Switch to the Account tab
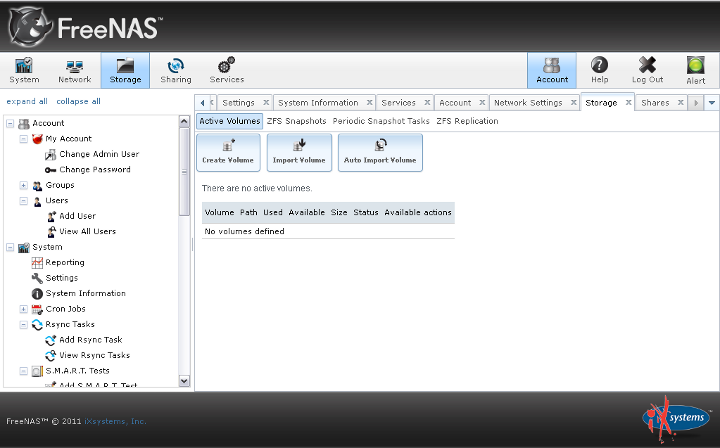720x448 pixels. click(455, 103)
